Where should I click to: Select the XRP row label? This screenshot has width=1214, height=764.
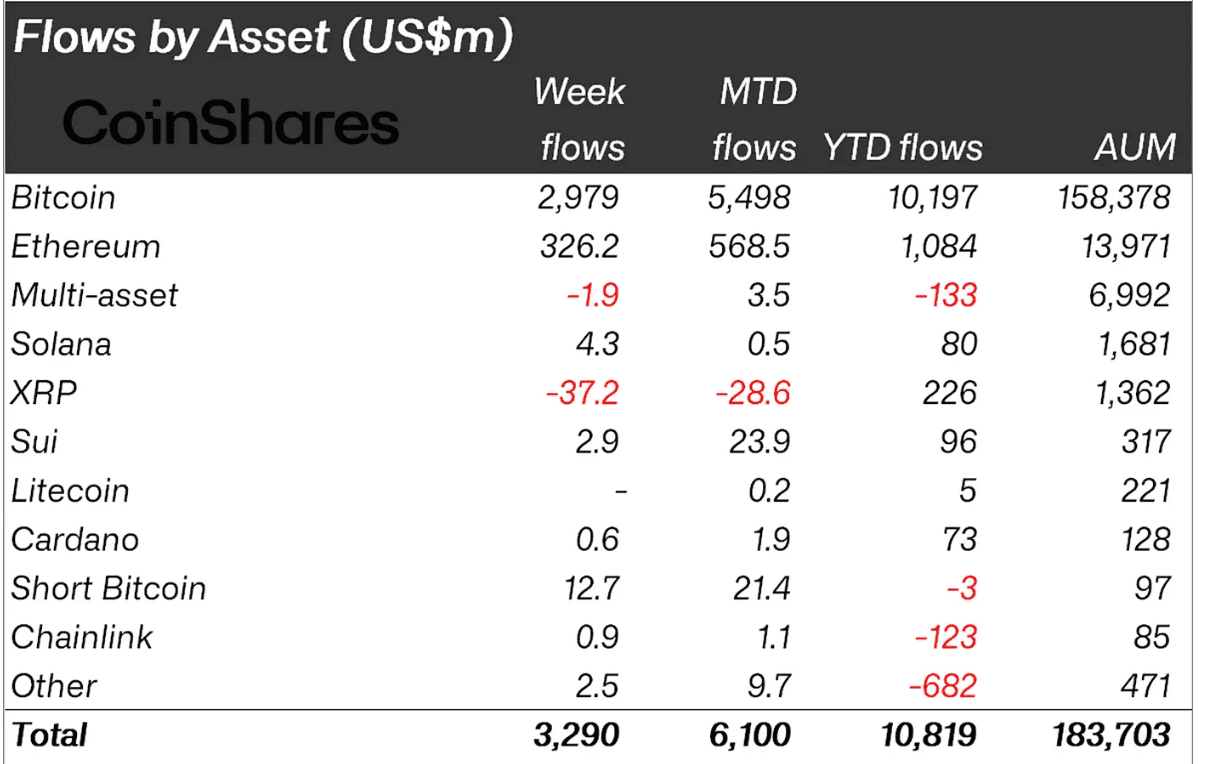point(44,393)
